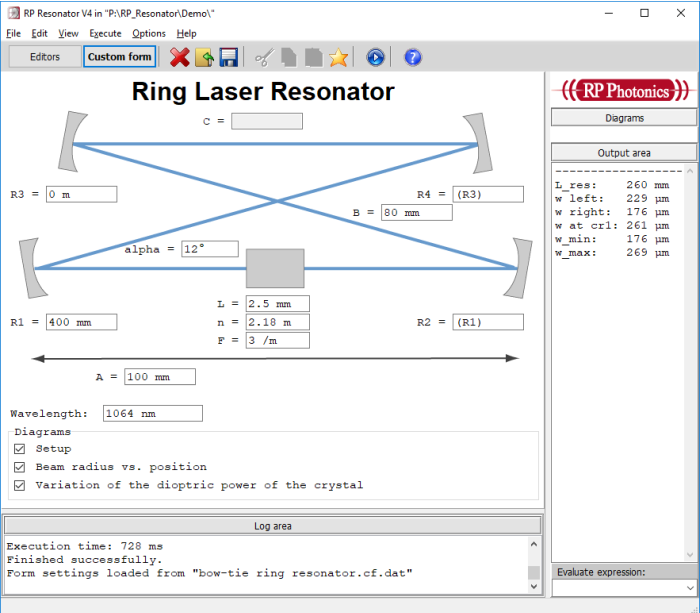Open the View menu

68,33
